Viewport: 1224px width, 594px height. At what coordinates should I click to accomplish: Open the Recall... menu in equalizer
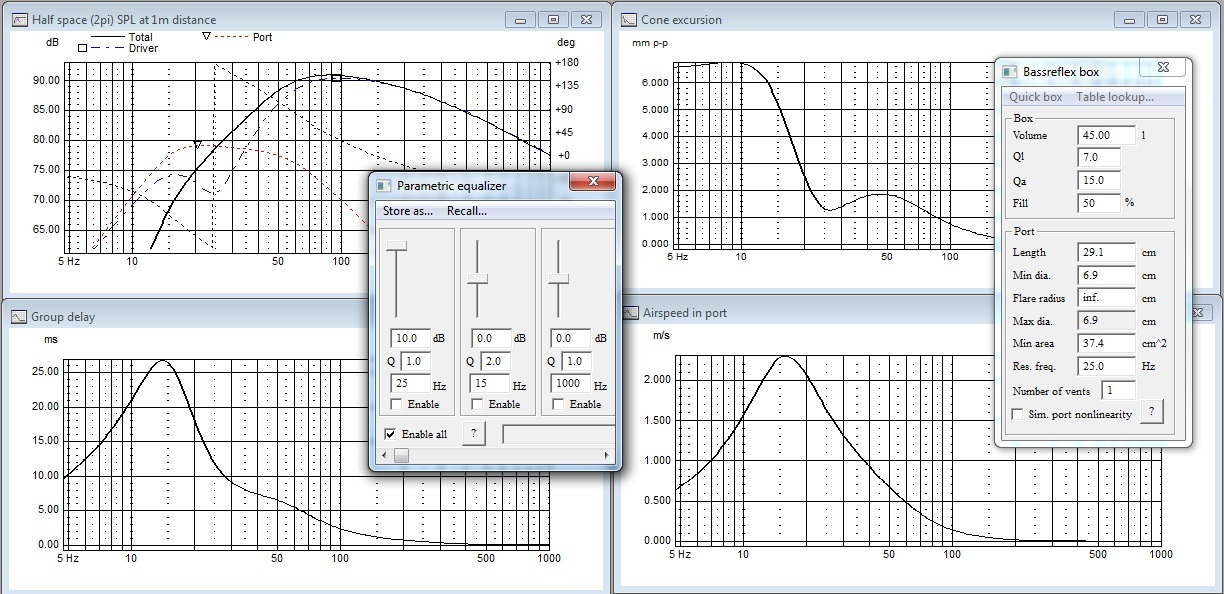tap(466, 211)
